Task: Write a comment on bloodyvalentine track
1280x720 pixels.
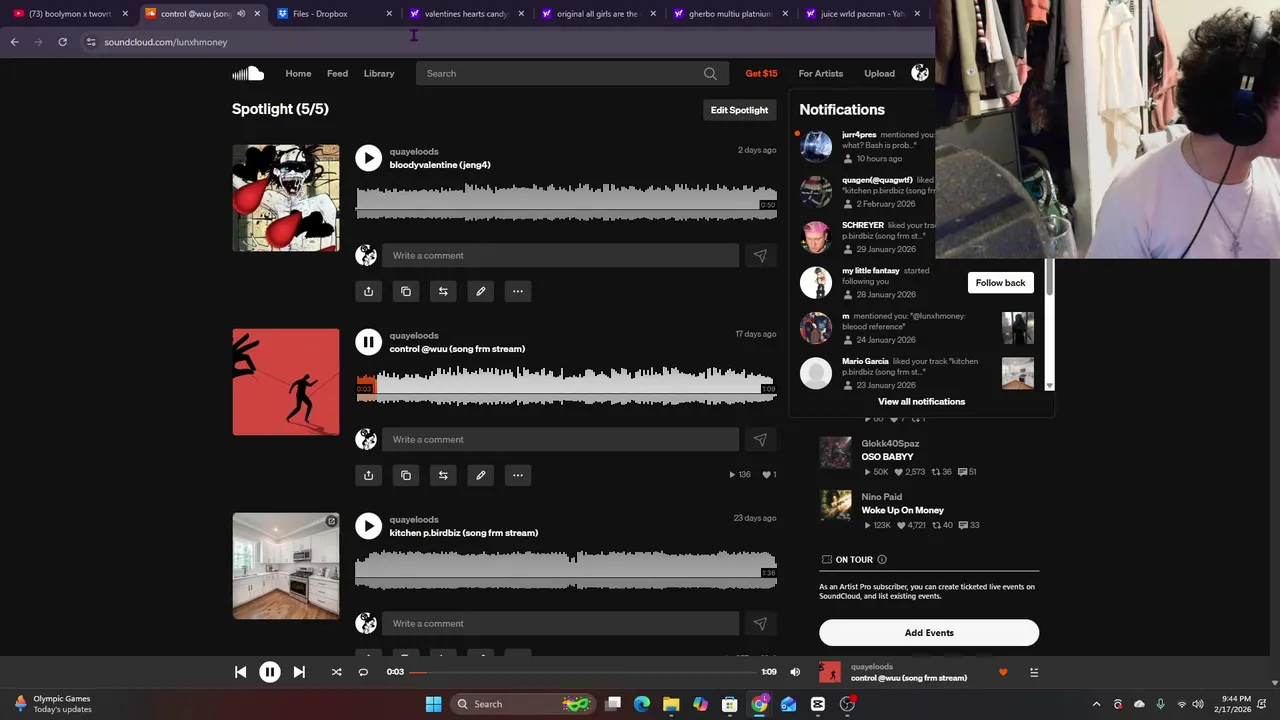Action: pyautogui.click(x=560, y=256)
